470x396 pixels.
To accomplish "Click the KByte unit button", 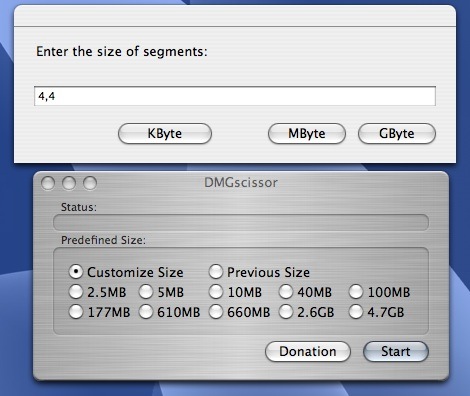I will (165, 134).
